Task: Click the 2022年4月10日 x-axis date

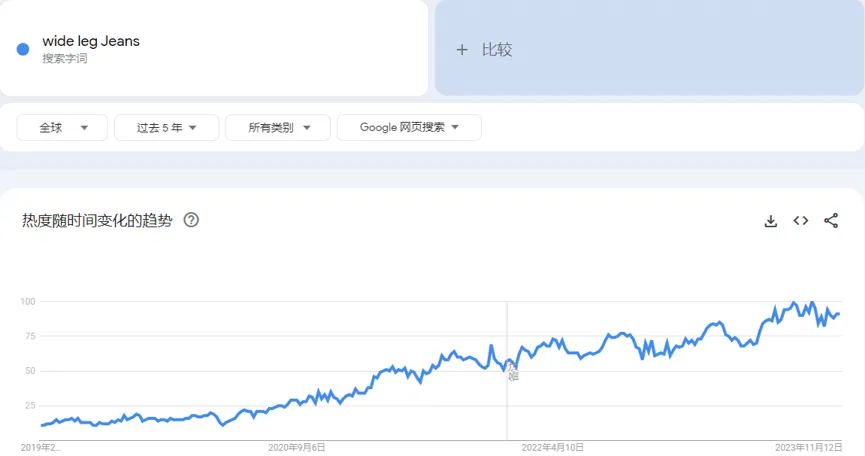Action: pos(553,447)
